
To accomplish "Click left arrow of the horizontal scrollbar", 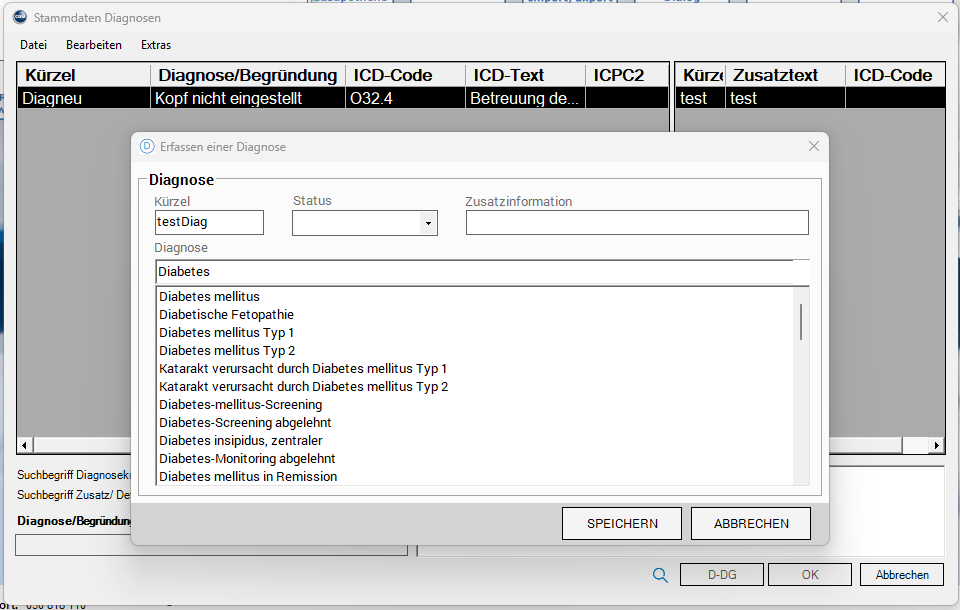I will point(25,445).
